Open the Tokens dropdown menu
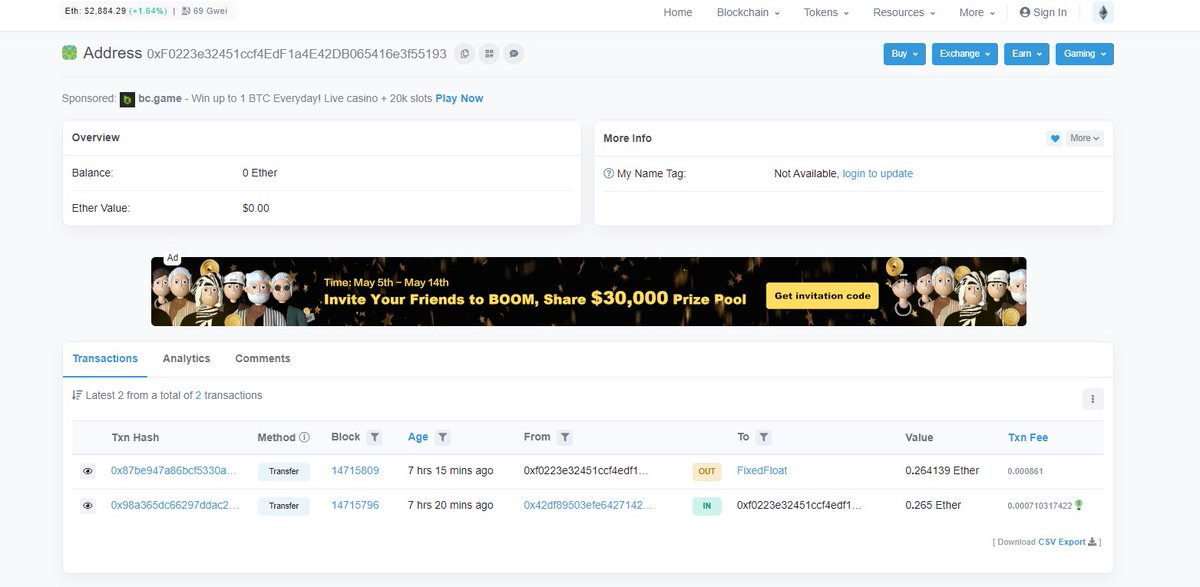1200x587 pixels. [x=826, y=12]
